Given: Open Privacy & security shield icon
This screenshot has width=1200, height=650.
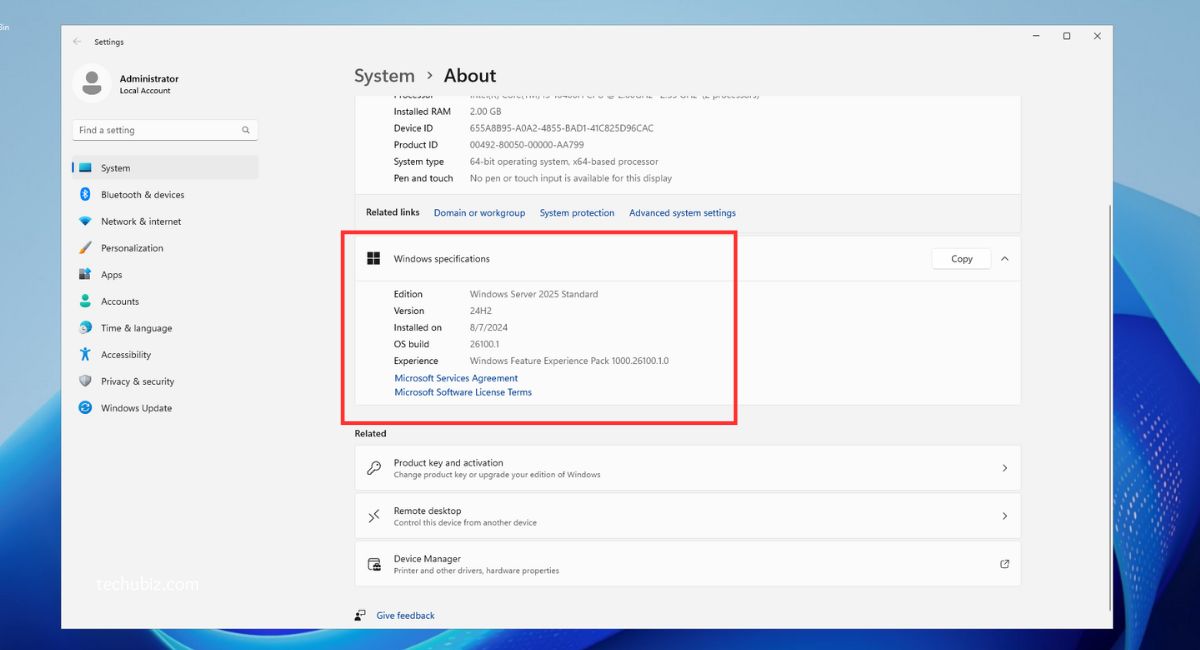Looking at the screenshot, I should 85,381.
